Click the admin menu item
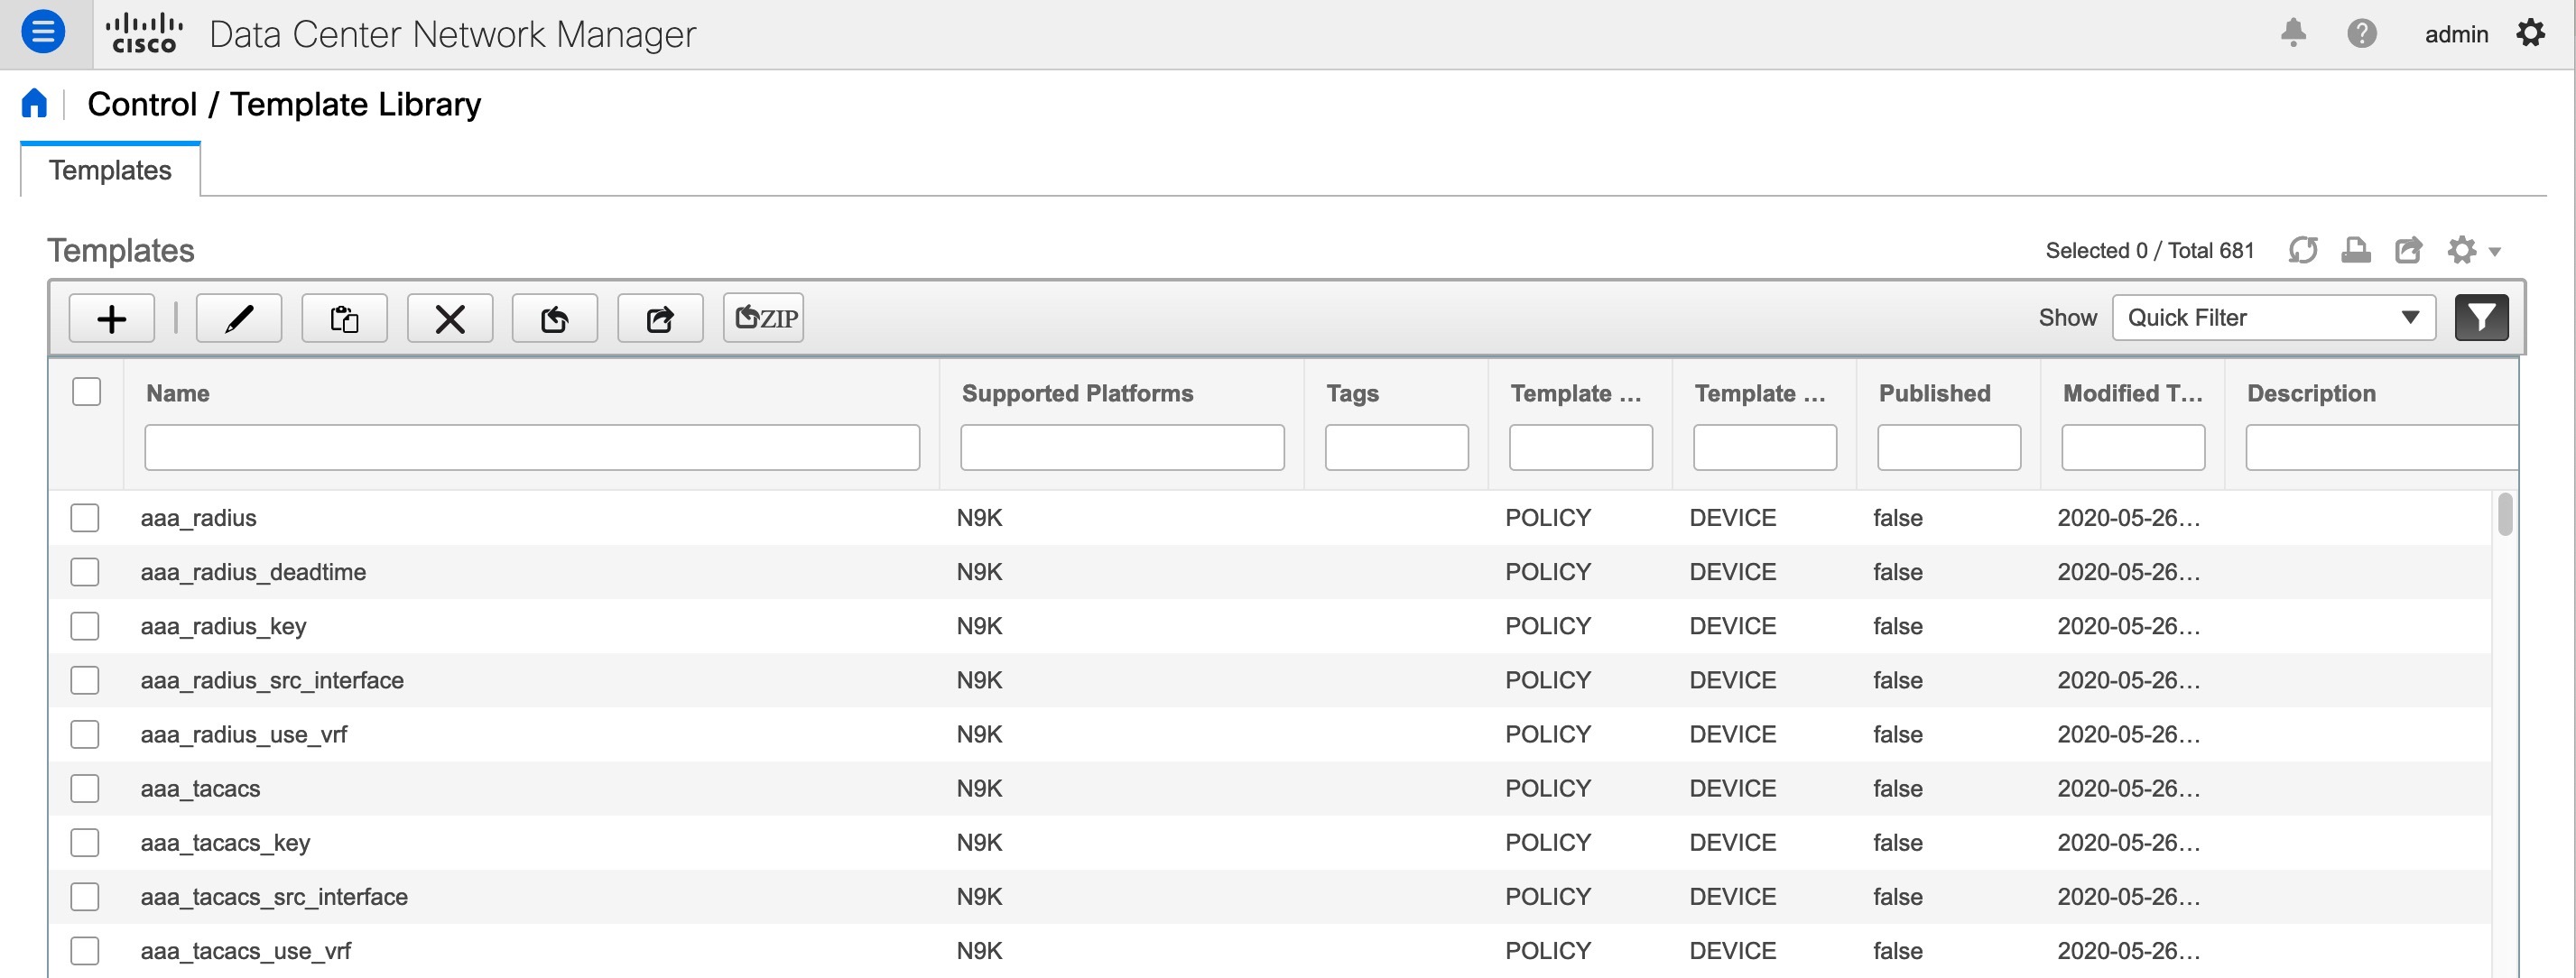 point(2456,33)
